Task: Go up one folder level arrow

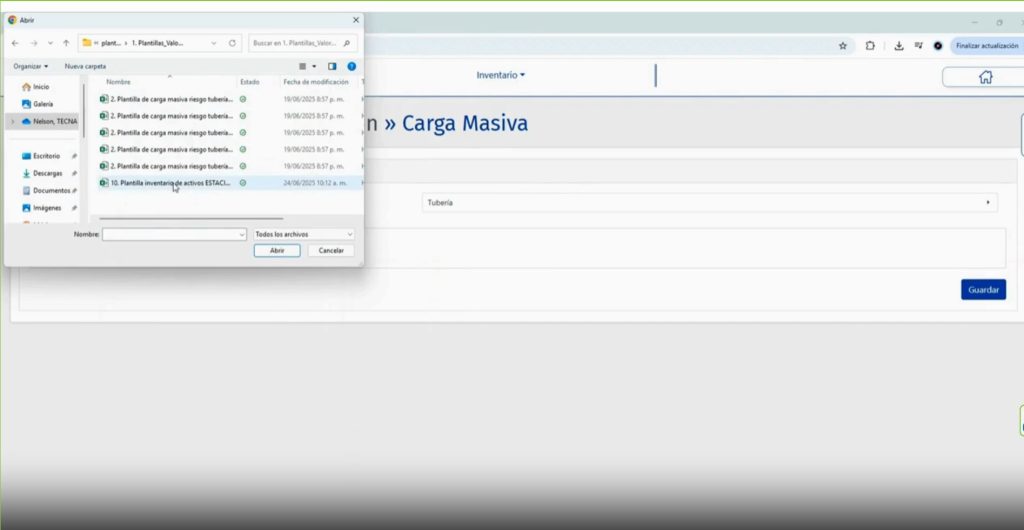Action: click(66, 43)
